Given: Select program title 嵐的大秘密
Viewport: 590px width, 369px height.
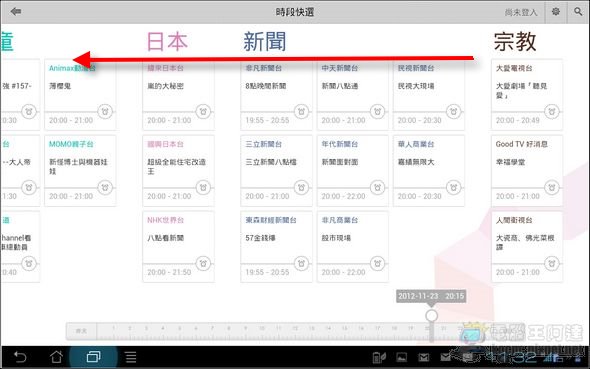Looking at the screenshot, I should tap(166, 86).
